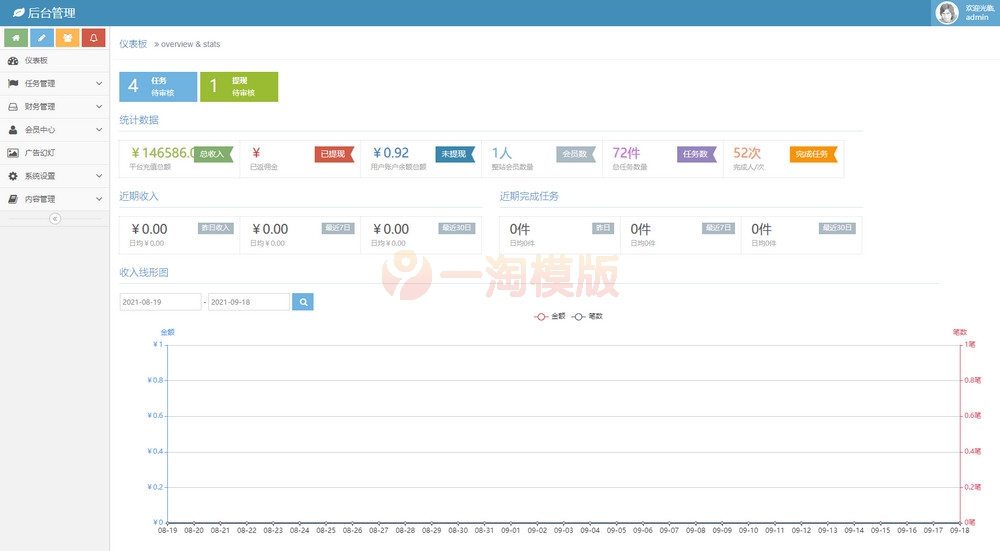Expand the 会员中心 chevron arrow

pyautogui.click(x=99, y=129)
